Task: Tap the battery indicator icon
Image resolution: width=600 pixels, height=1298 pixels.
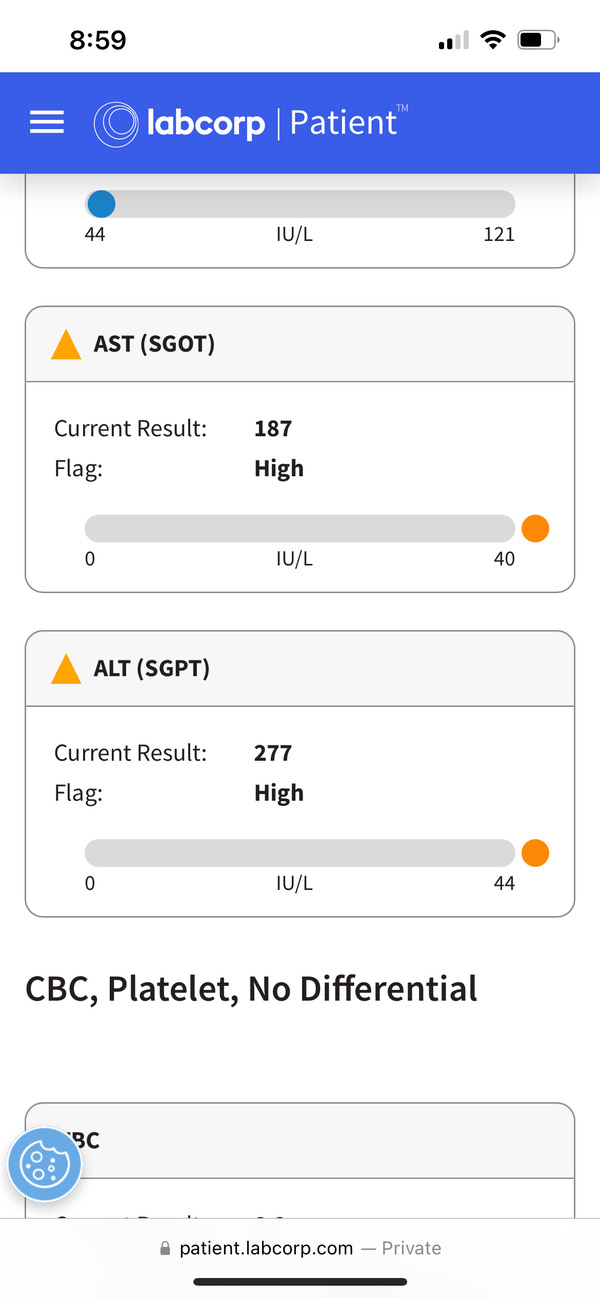Action: pos(539,40)
